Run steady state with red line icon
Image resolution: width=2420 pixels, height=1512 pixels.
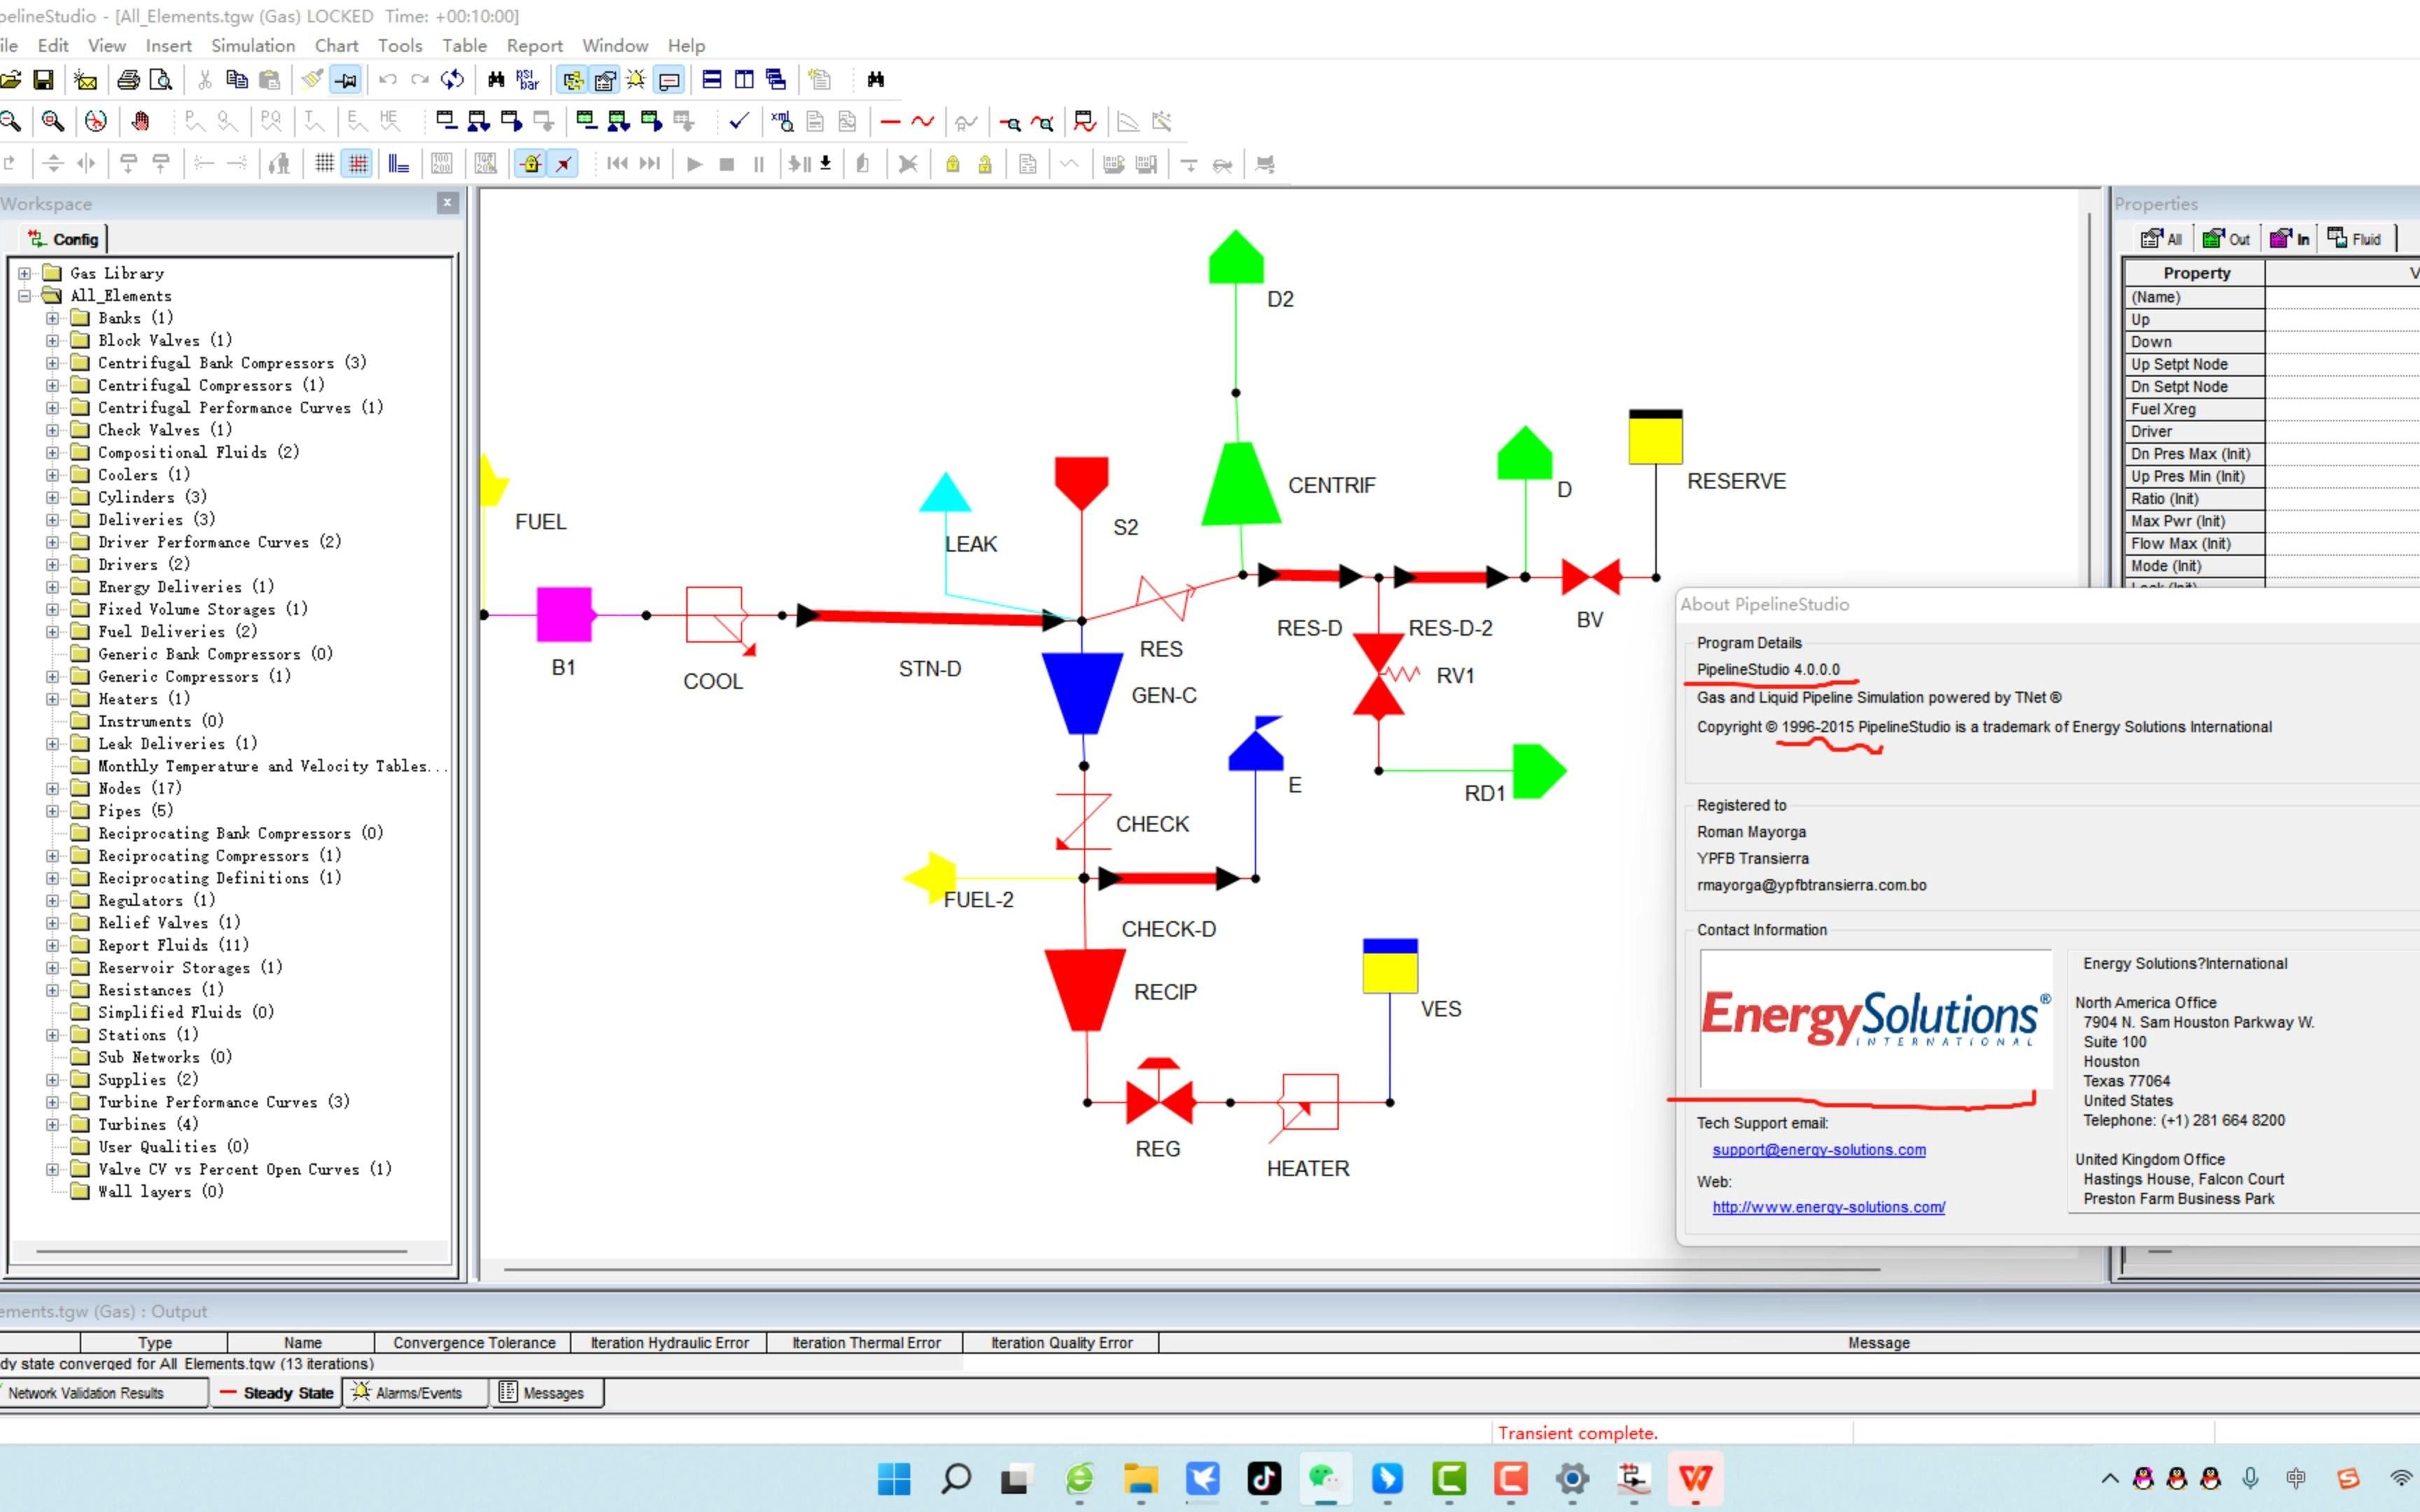coord(890,122)
